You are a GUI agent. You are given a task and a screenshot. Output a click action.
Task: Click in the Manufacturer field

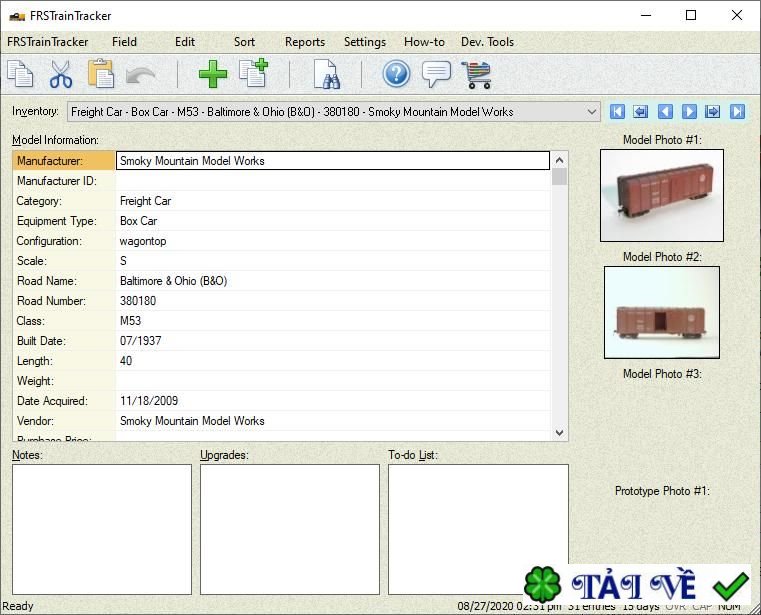click(333, 161)
